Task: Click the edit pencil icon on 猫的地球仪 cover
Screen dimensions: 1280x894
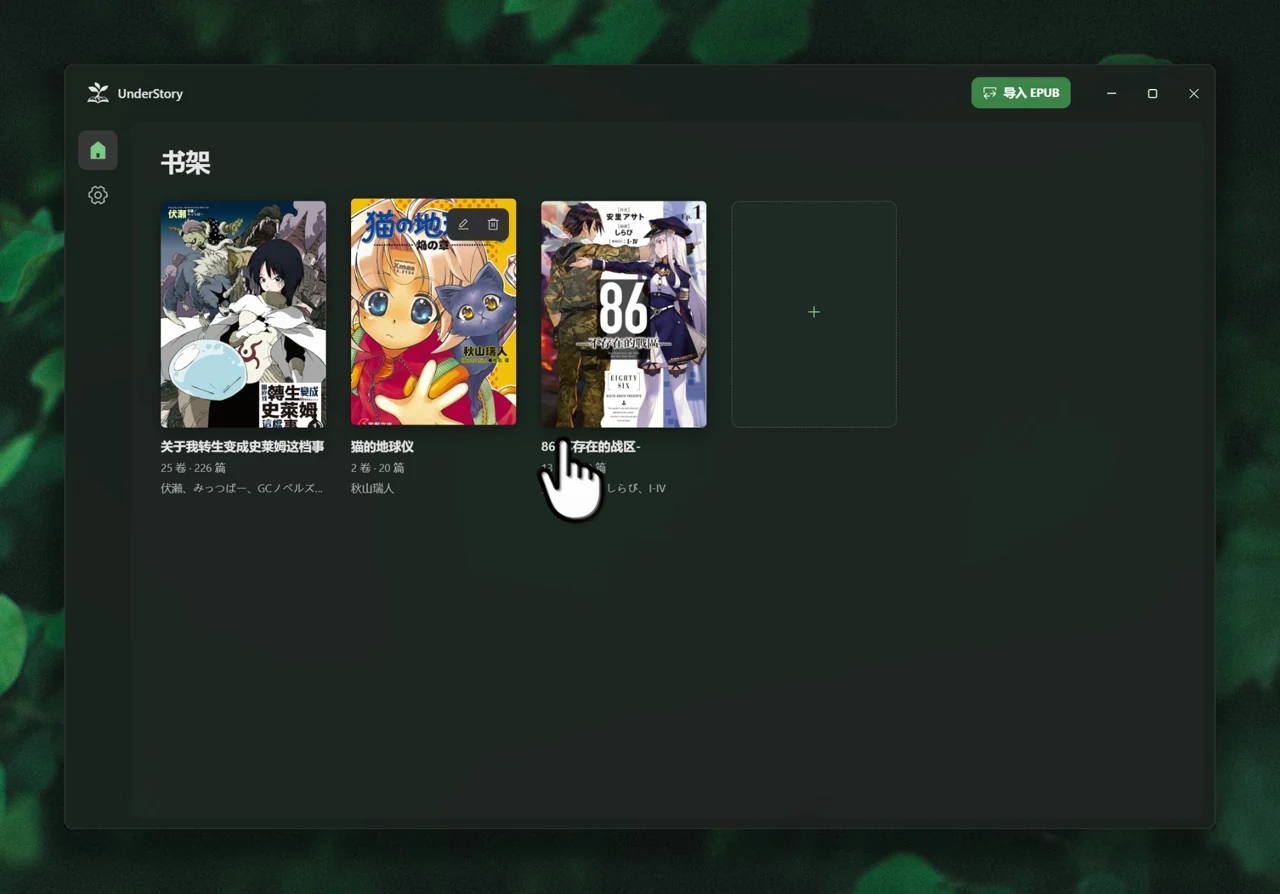Action: click(x=463, y=224)
